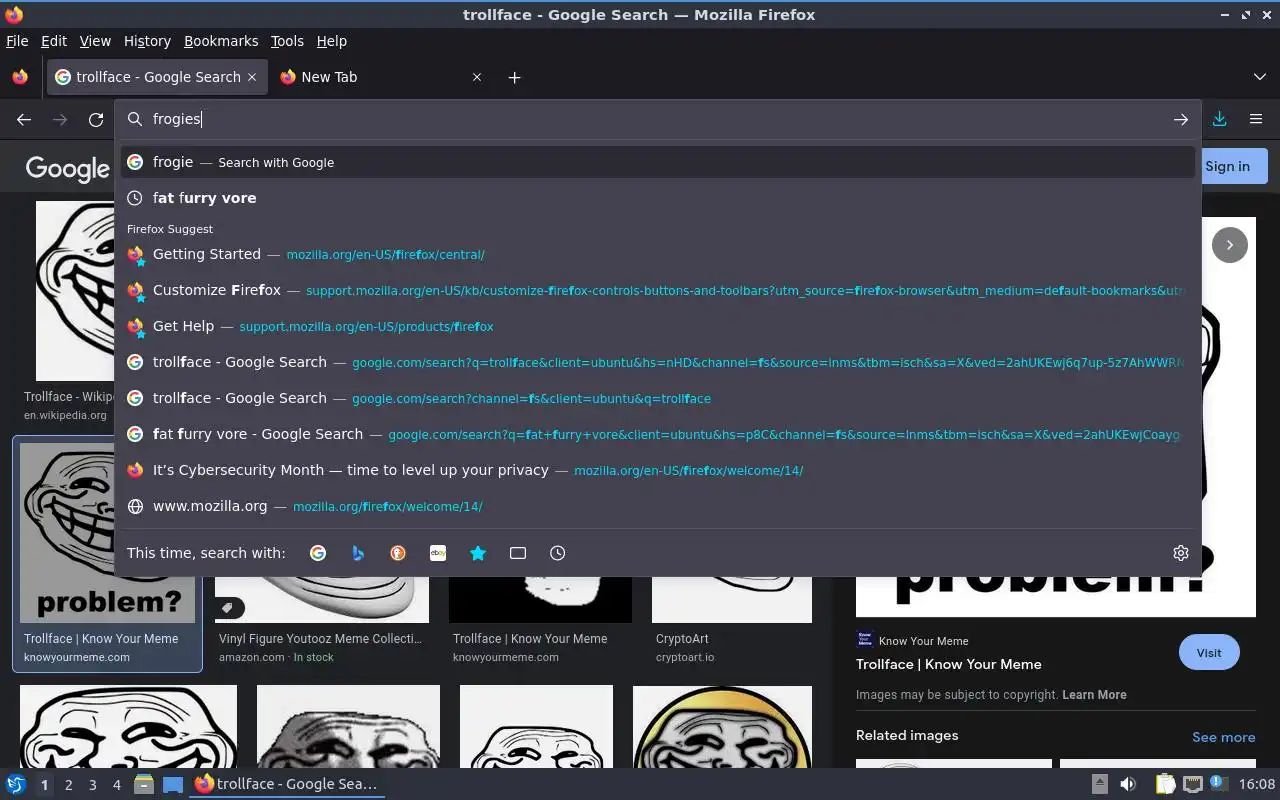The height and width of the screenshot is (800, 1280).
Task: Click the See more link
Action: 1223,737
